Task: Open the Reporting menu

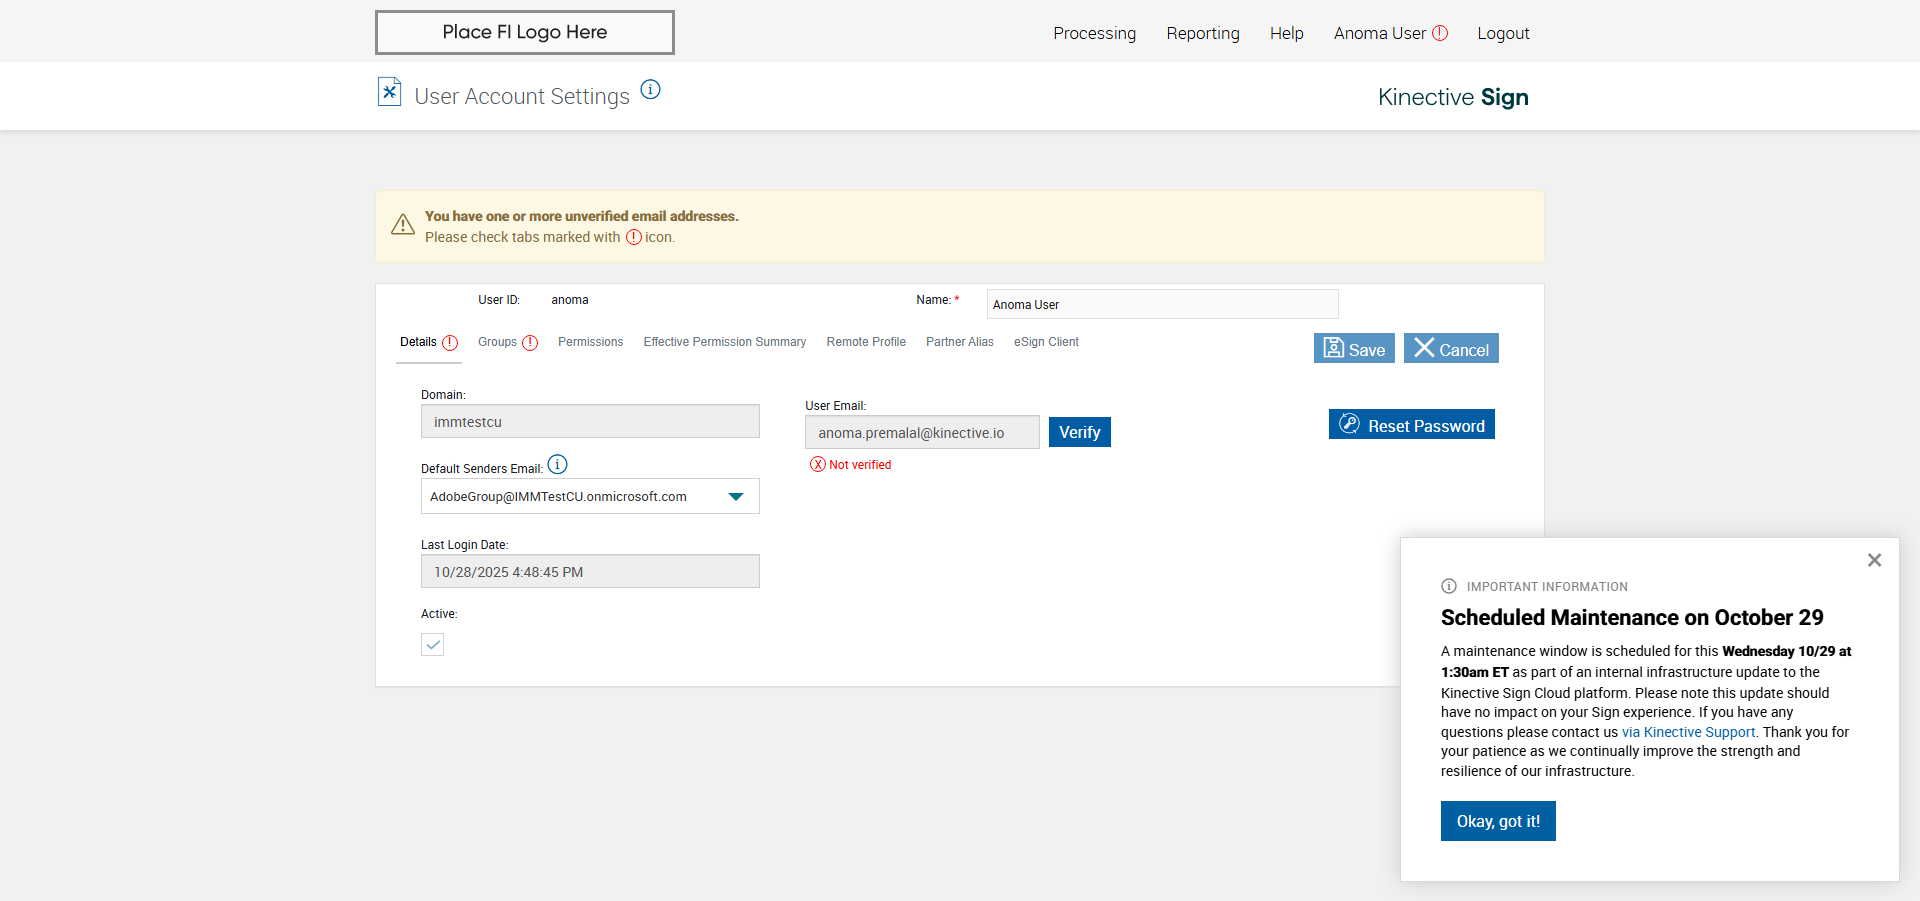Action: [1203, 33]
